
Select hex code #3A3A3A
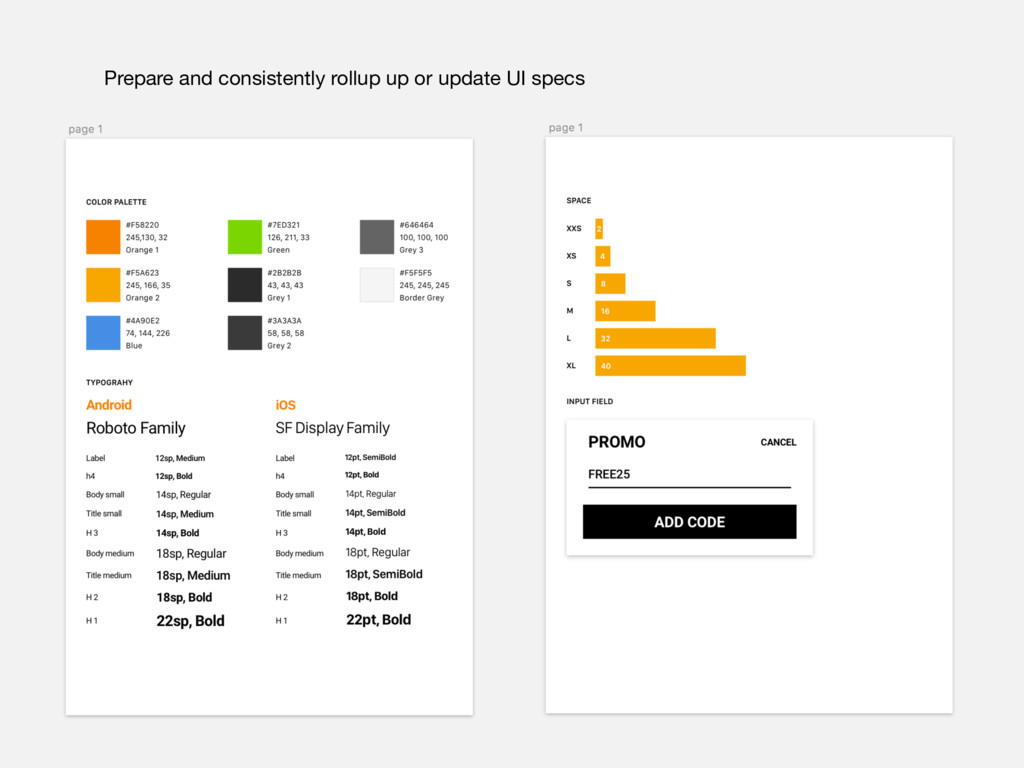284,321
